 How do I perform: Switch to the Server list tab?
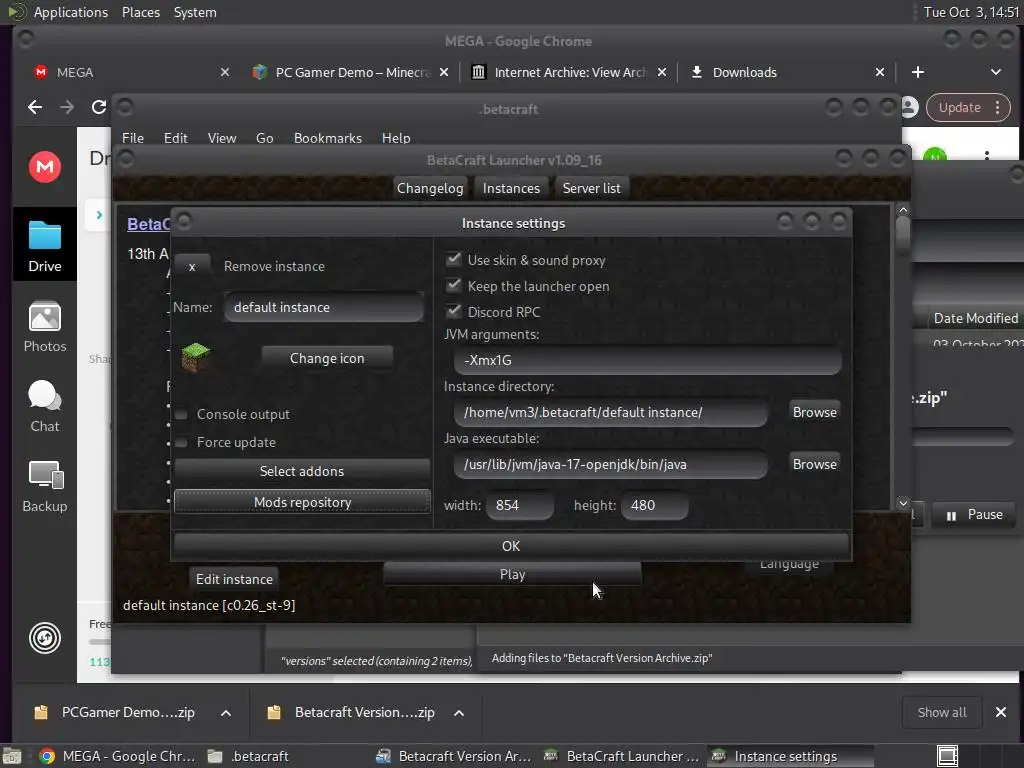591,188
